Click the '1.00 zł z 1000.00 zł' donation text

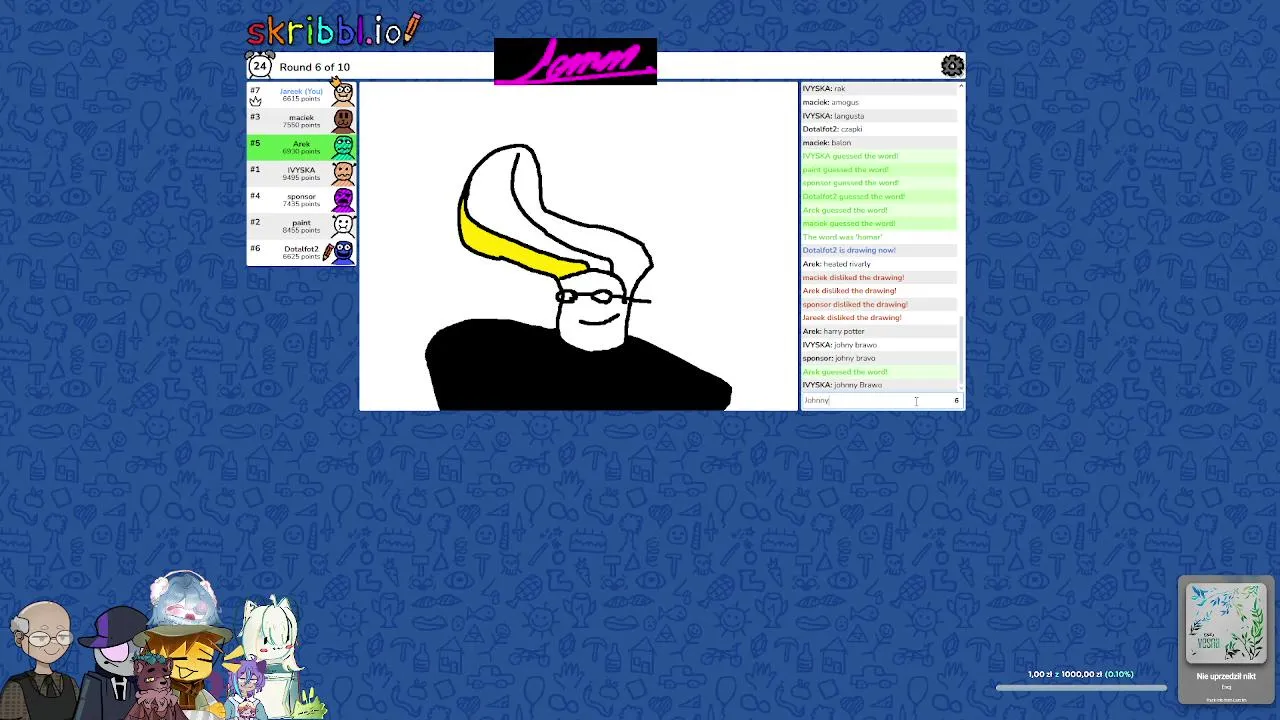tap(1081, 674)
